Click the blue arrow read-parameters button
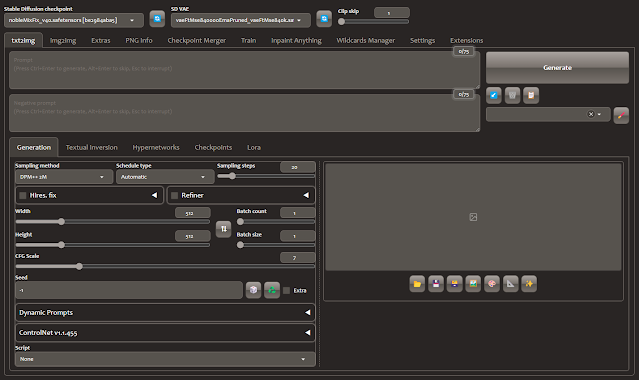 (x=494, y=95)
